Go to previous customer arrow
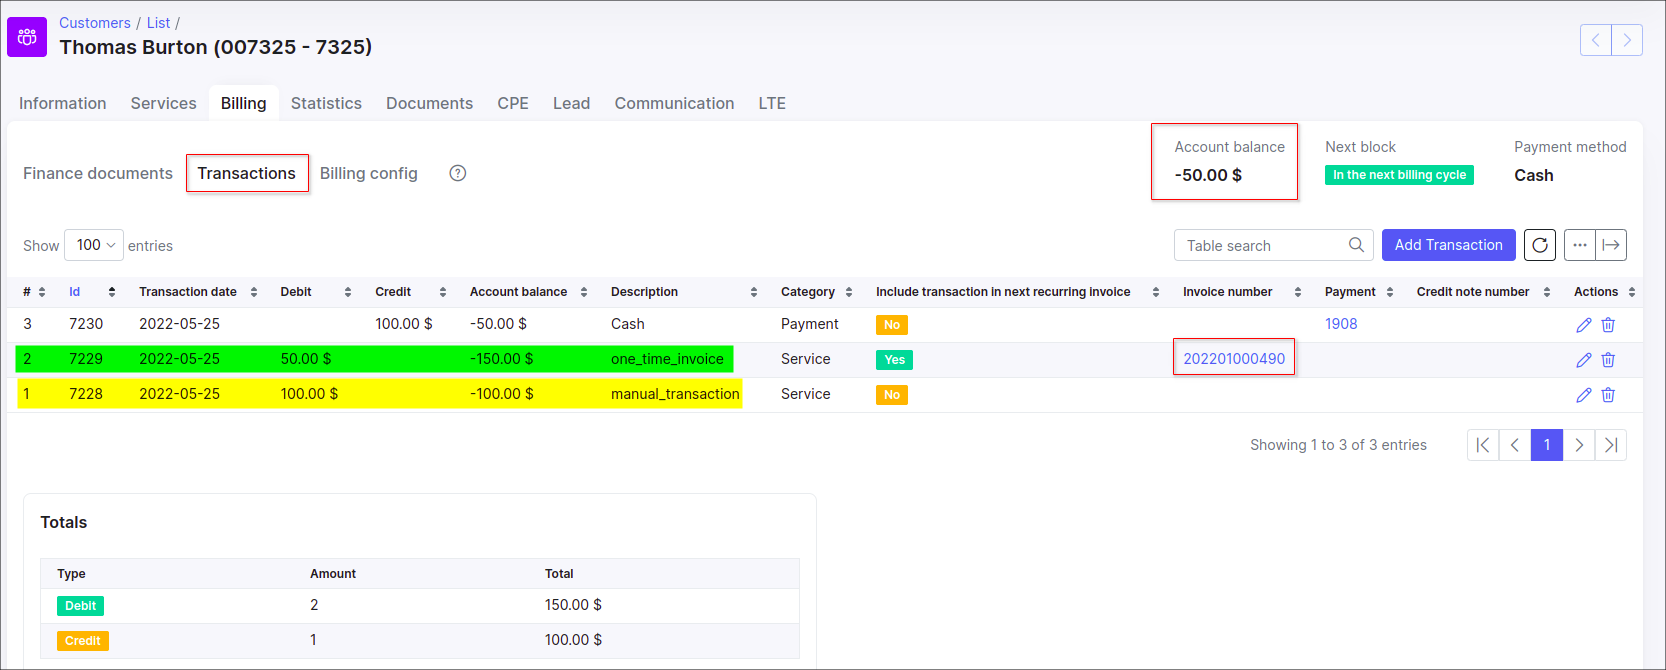1666x670 pixels. [1596, 40]
